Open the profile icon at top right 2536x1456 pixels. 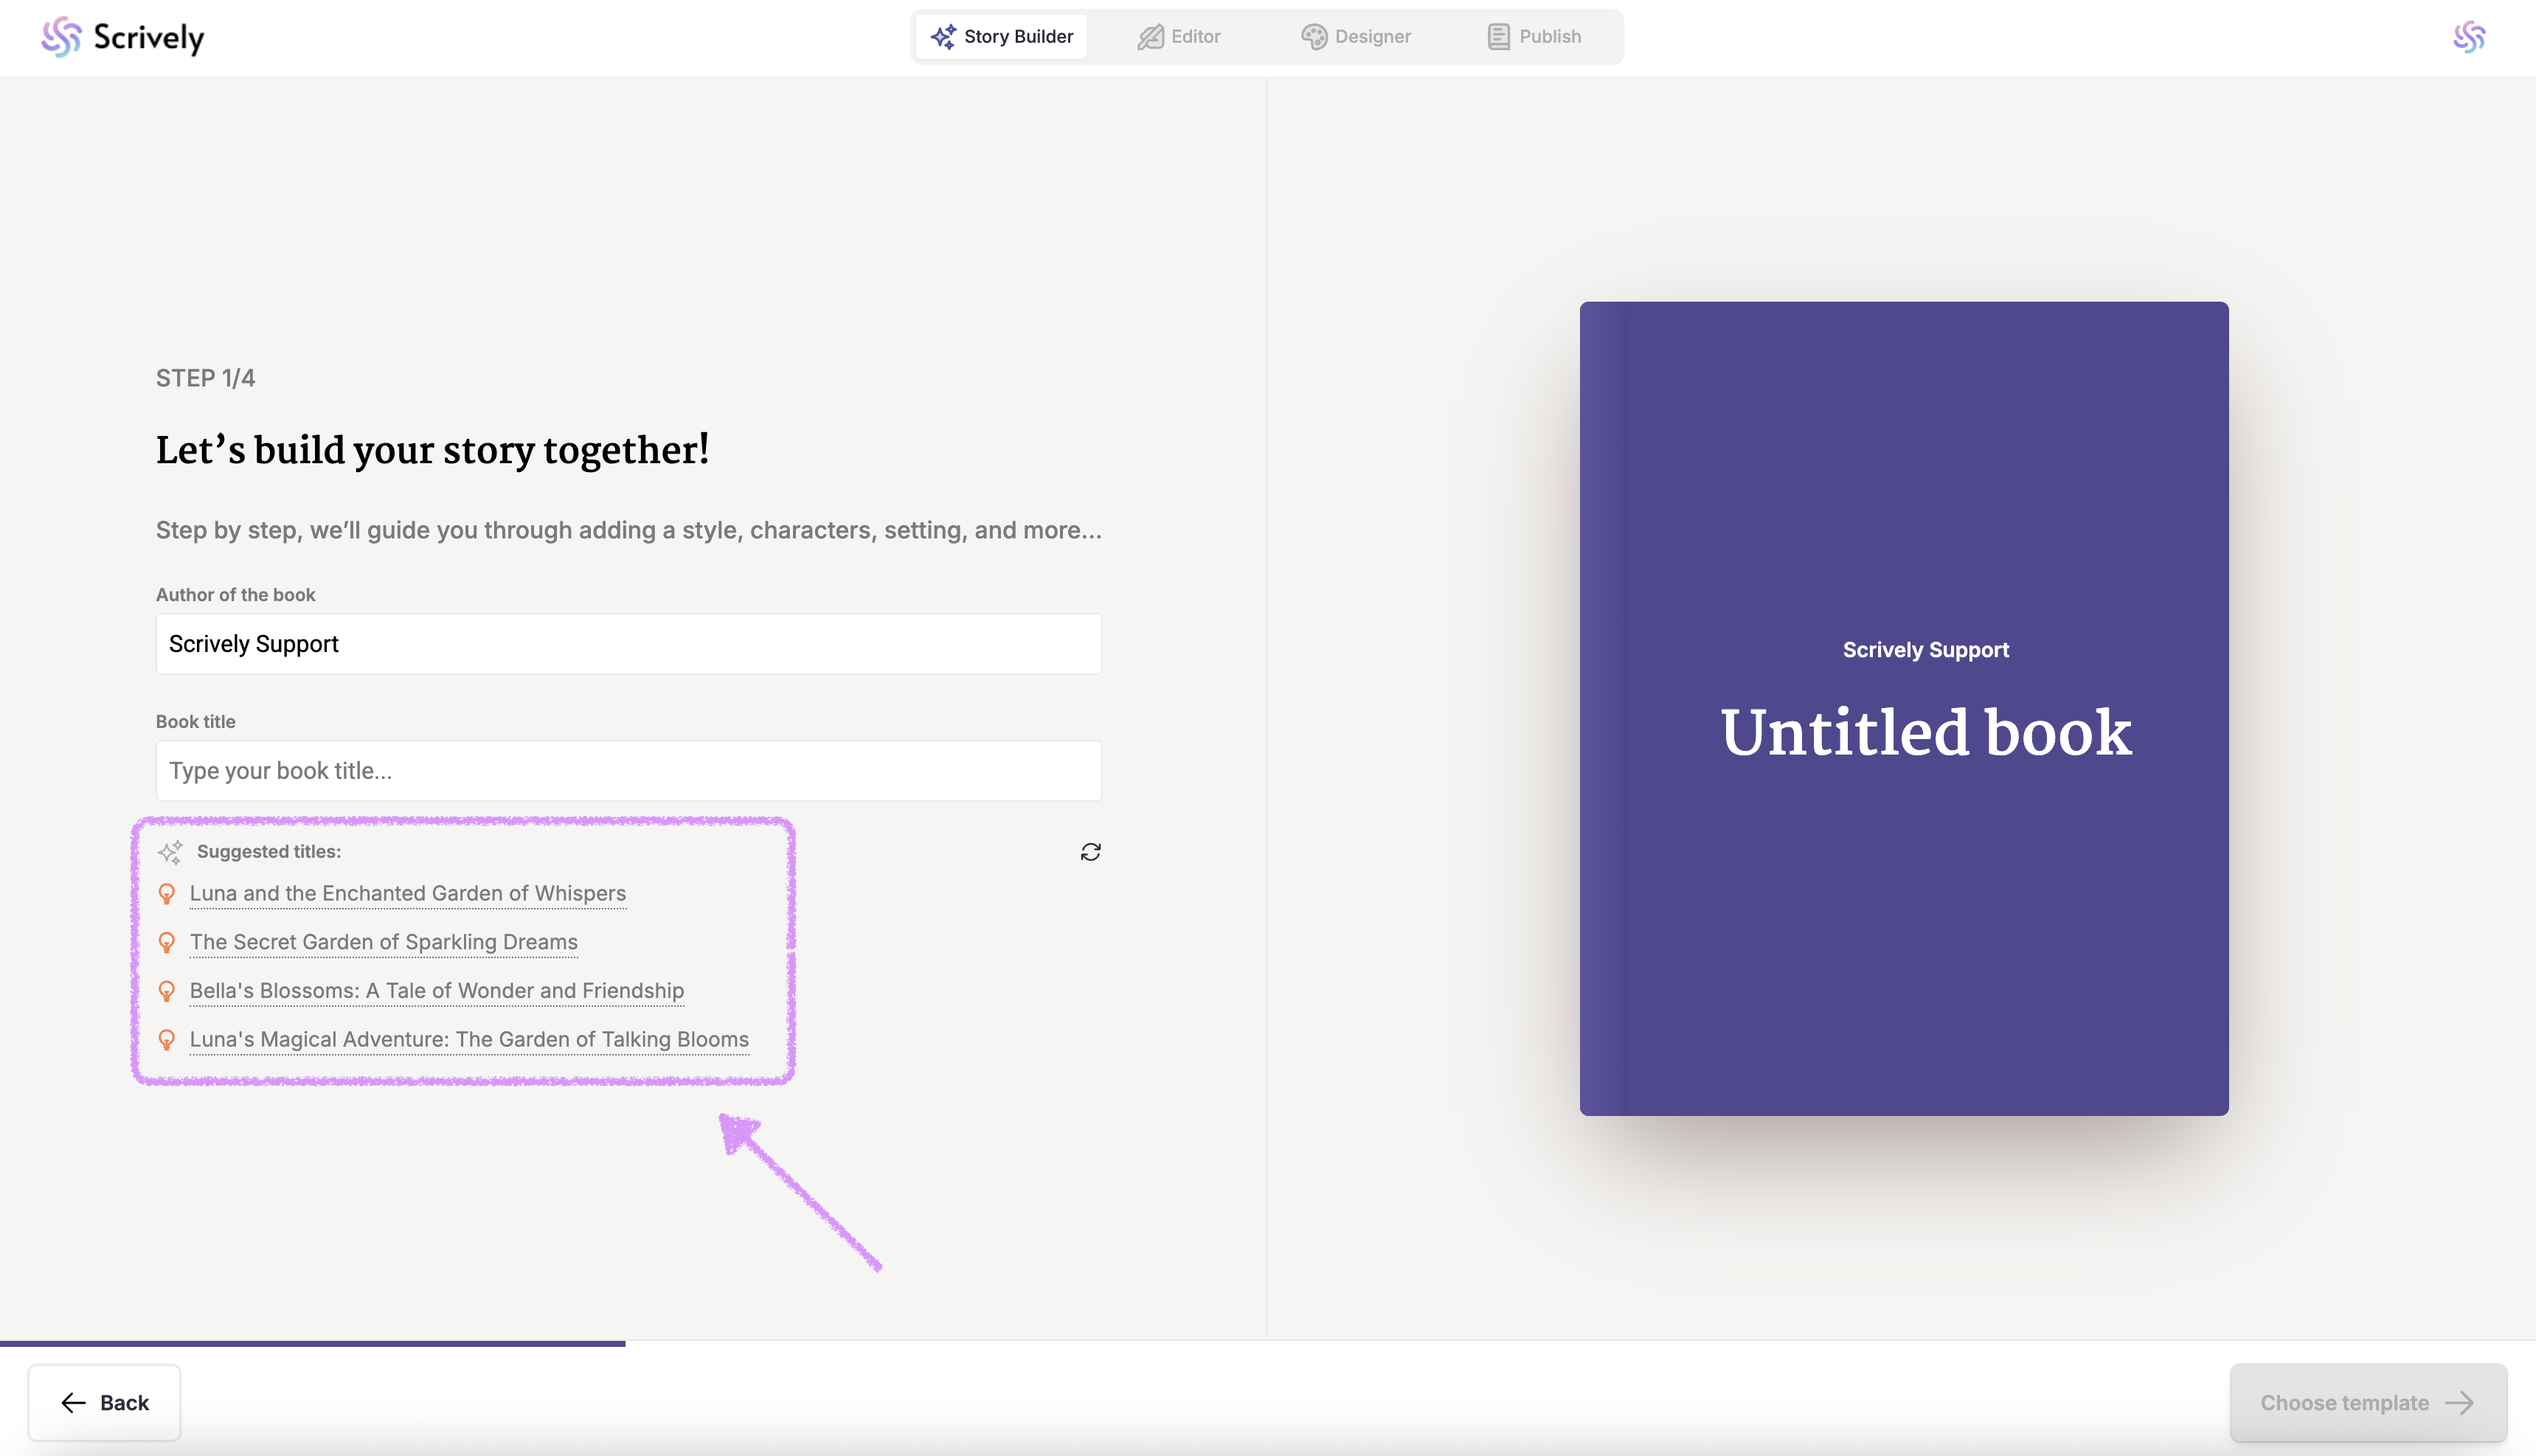pyautogui.click(x=2468, y=37)
